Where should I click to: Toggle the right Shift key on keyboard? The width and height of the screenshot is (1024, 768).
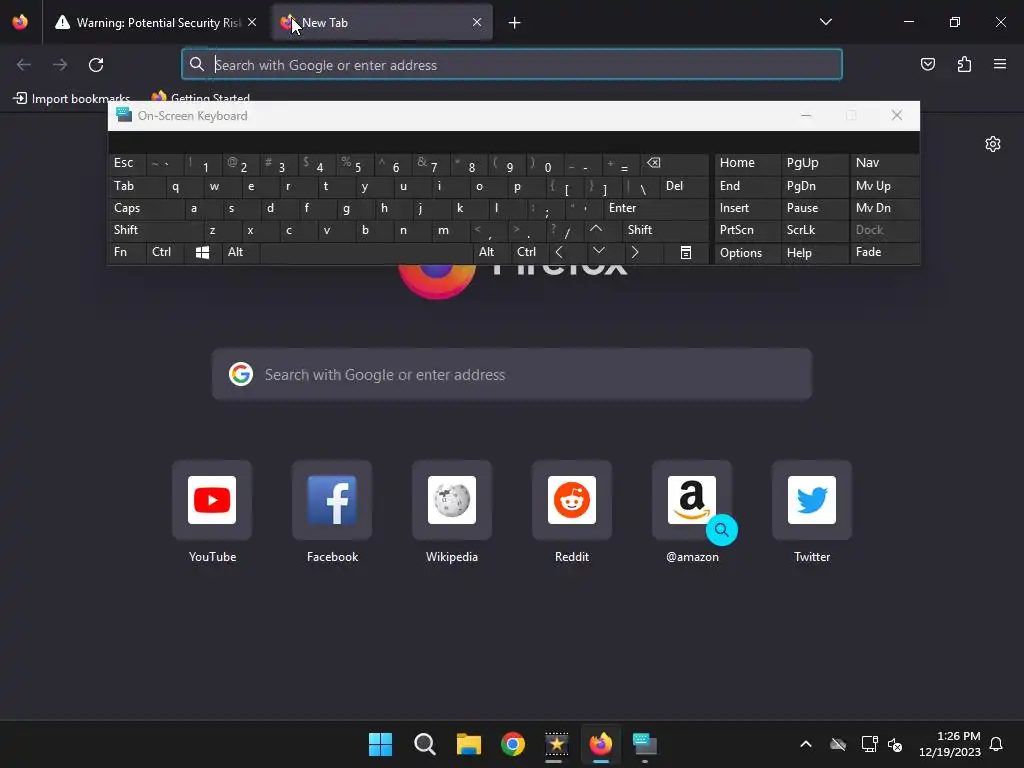point(665,230)
